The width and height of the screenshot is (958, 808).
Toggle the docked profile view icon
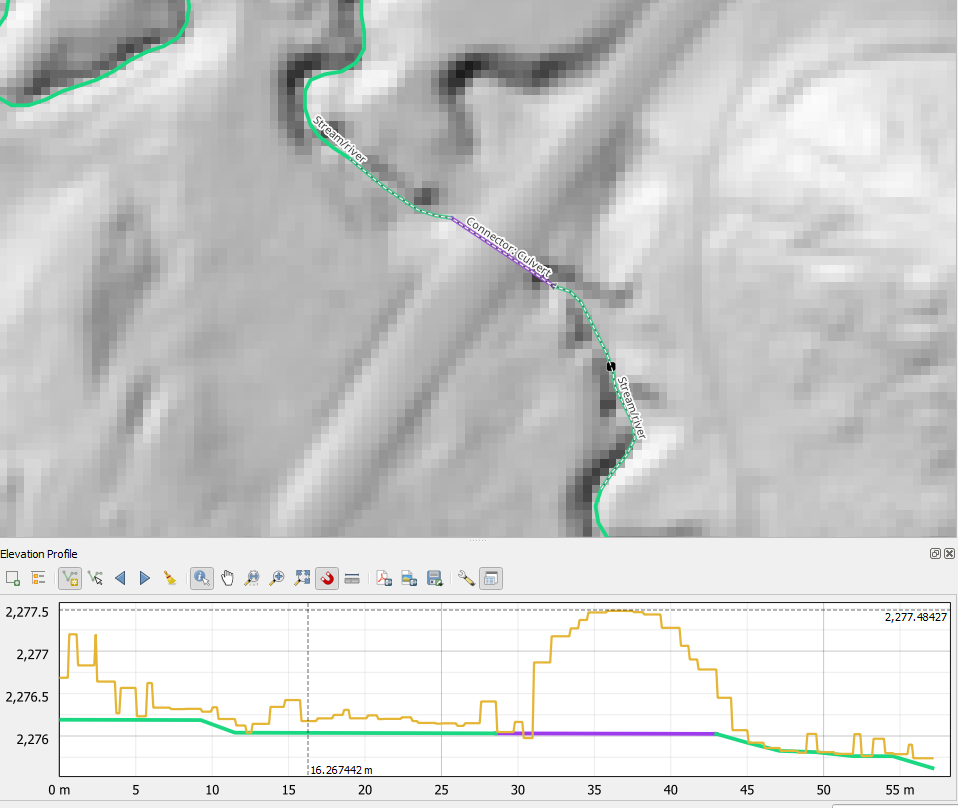(x=489, y=577)
